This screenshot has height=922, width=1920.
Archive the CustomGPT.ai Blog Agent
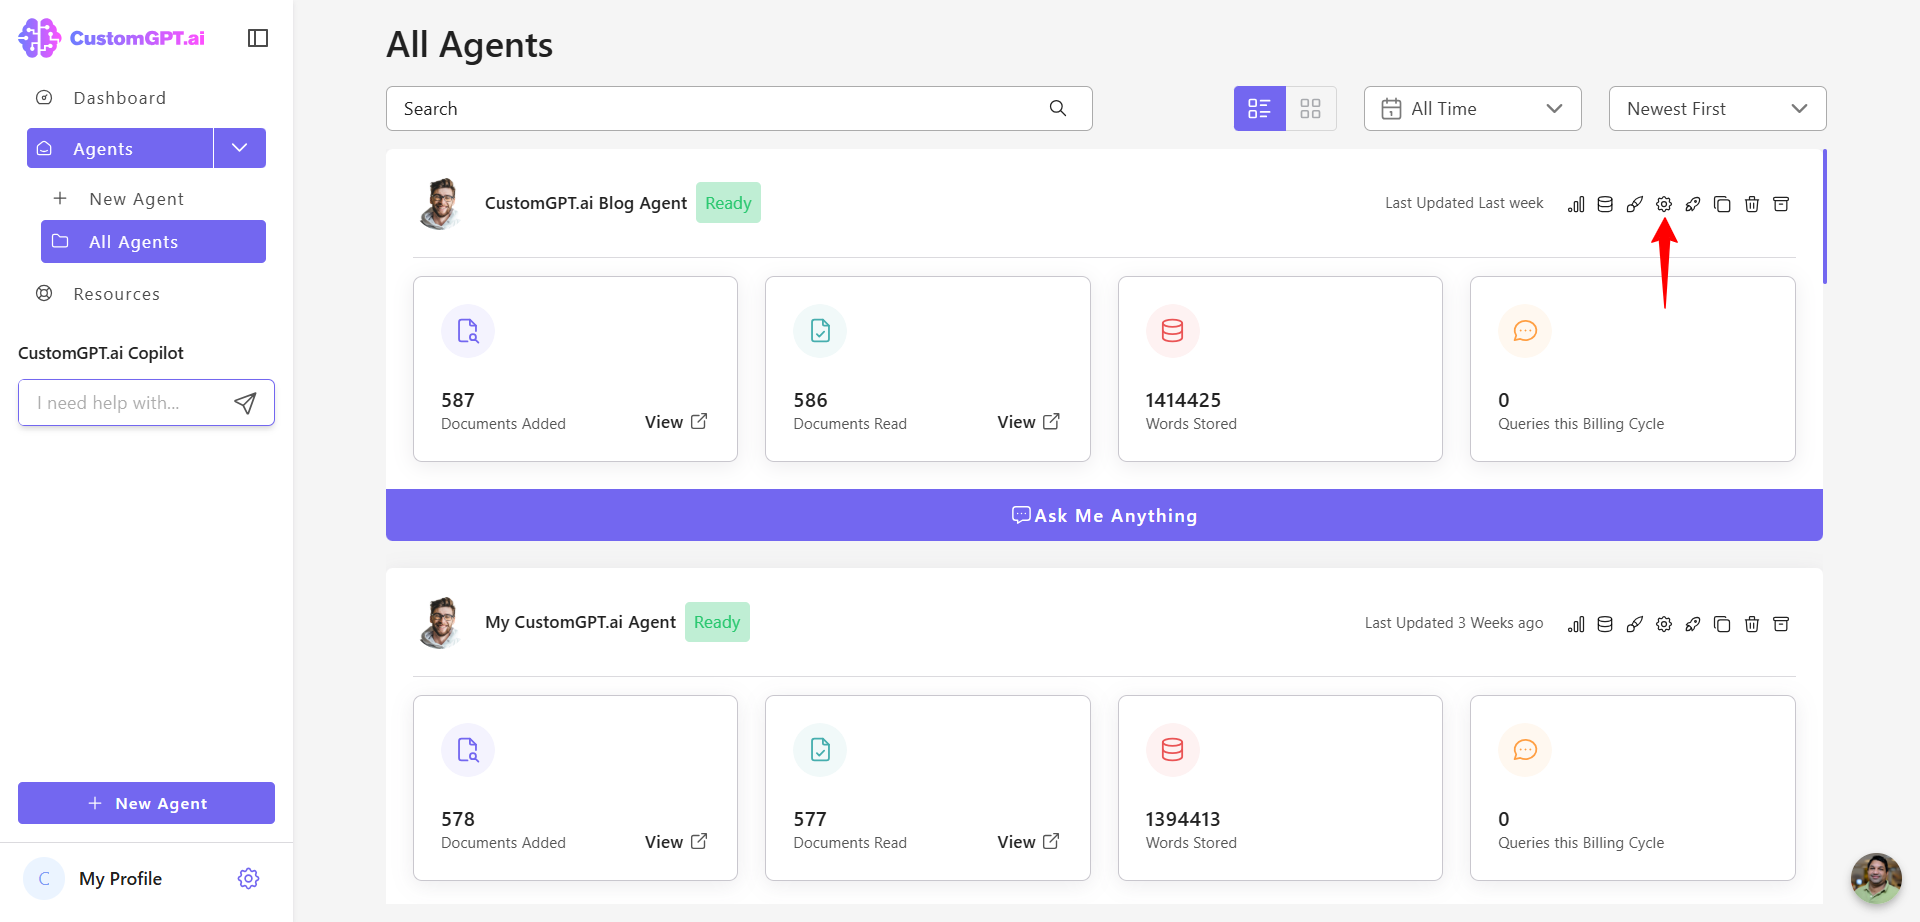pyautogui.click(x=1781, y=204)
